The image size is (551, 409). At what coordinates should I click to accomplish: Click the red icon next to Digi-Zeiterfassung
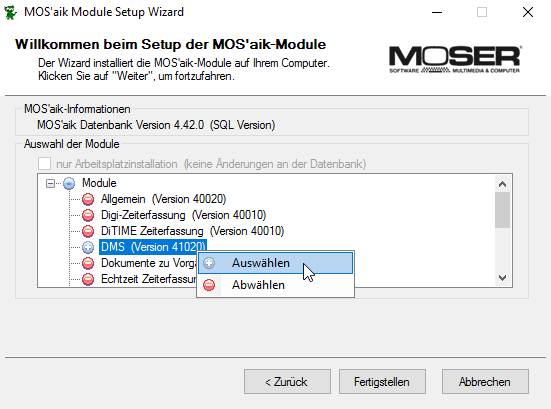[x=88, y=215]
